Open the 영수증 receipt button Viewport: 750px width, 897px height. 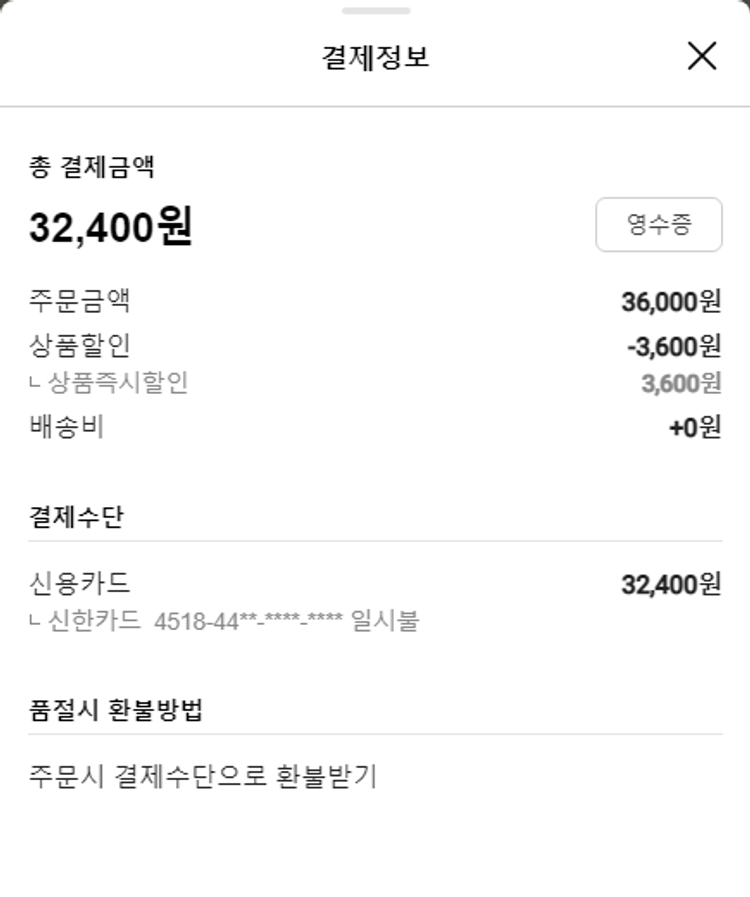click(658, 224)
